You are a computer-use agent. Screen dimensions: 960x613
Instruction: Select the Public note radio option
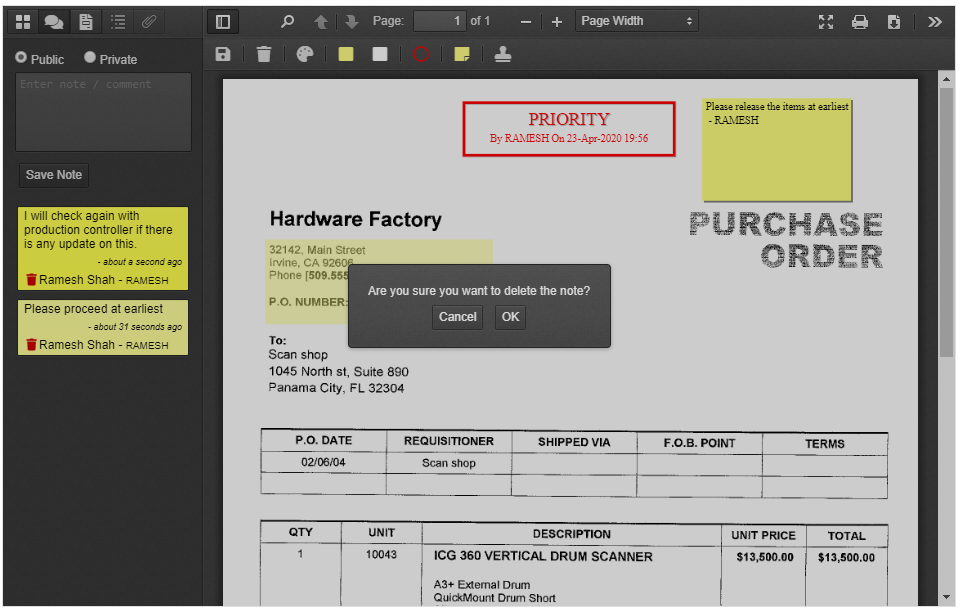click(x=21, y=59)
